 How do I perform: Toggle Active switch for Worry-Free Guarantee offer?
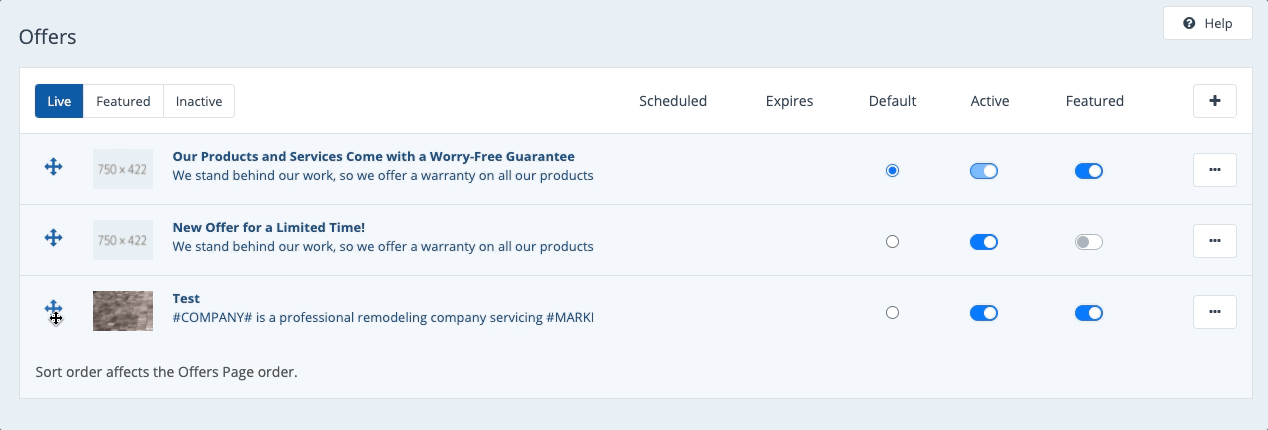[984, 171]
